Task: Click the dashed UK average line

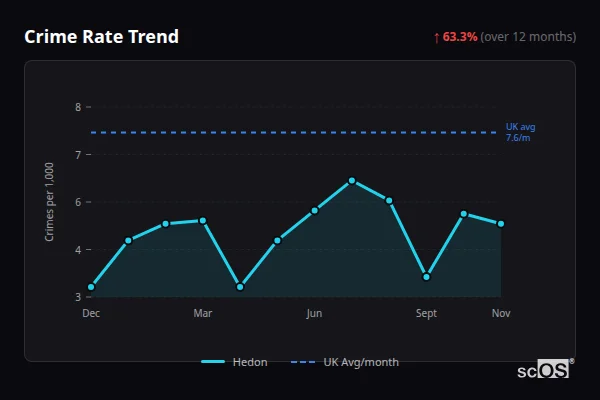Action: 293,132
